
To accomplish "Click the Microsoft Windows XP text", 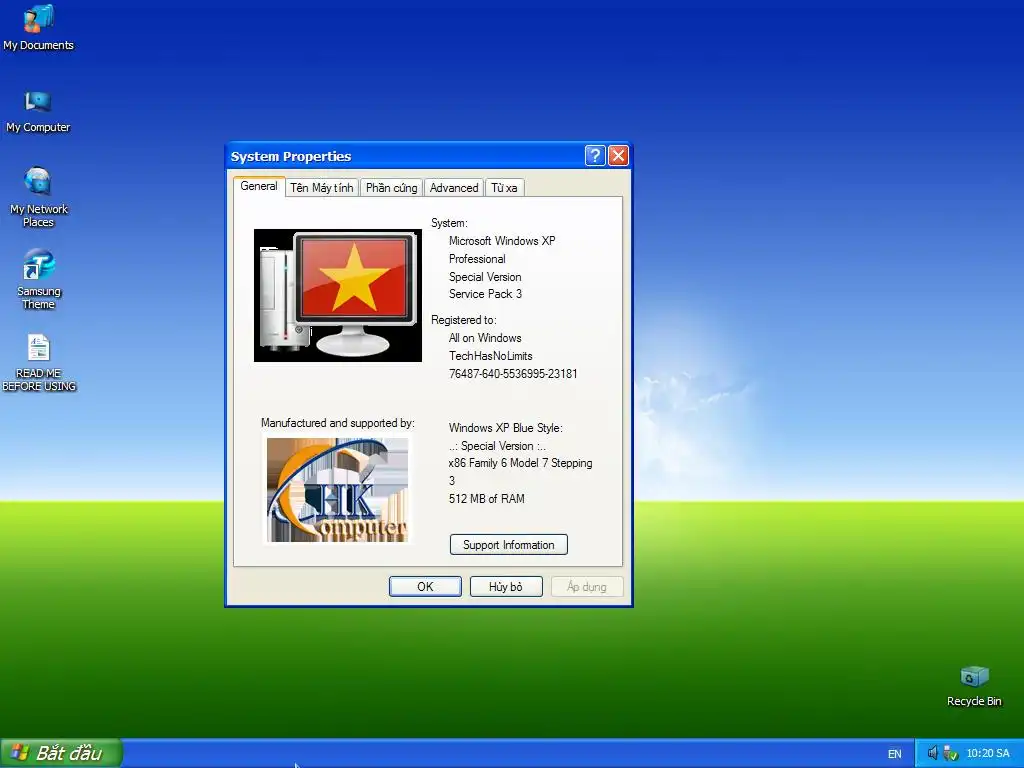I will coord(502,241).
